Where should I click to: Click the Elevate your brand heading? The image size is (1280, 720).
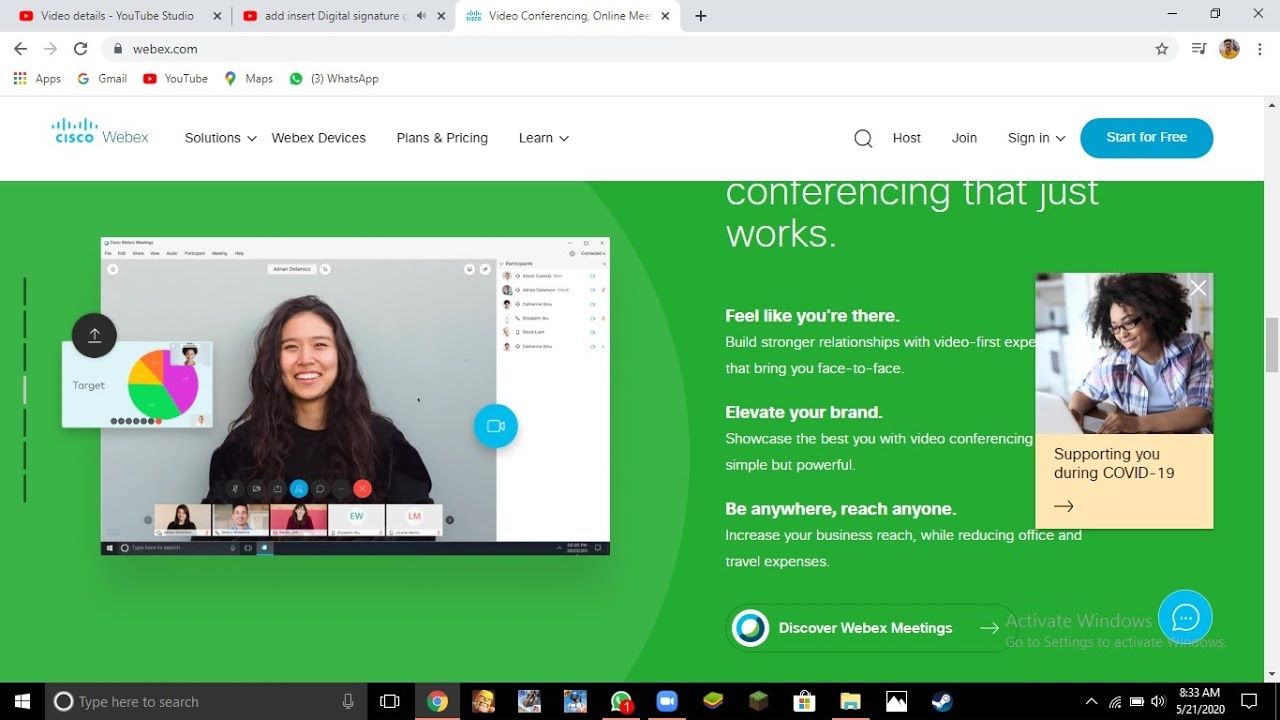(x=804, y=412)
